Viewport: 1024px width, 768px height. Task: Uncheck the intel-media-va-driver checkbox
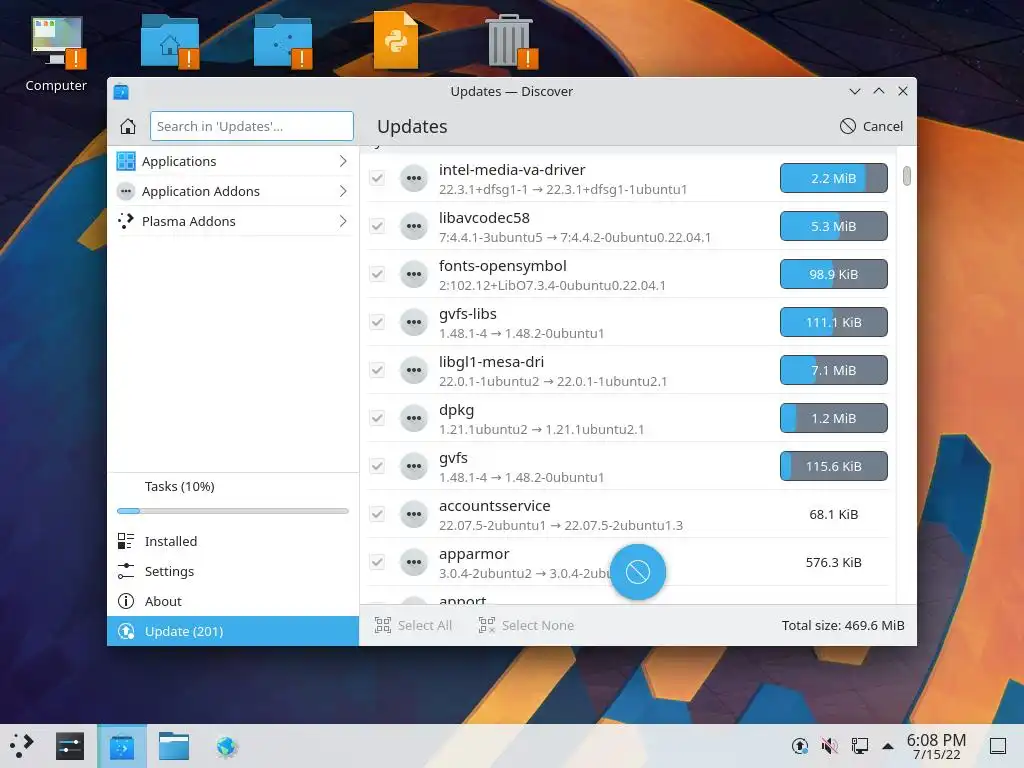tap(377, 178)
